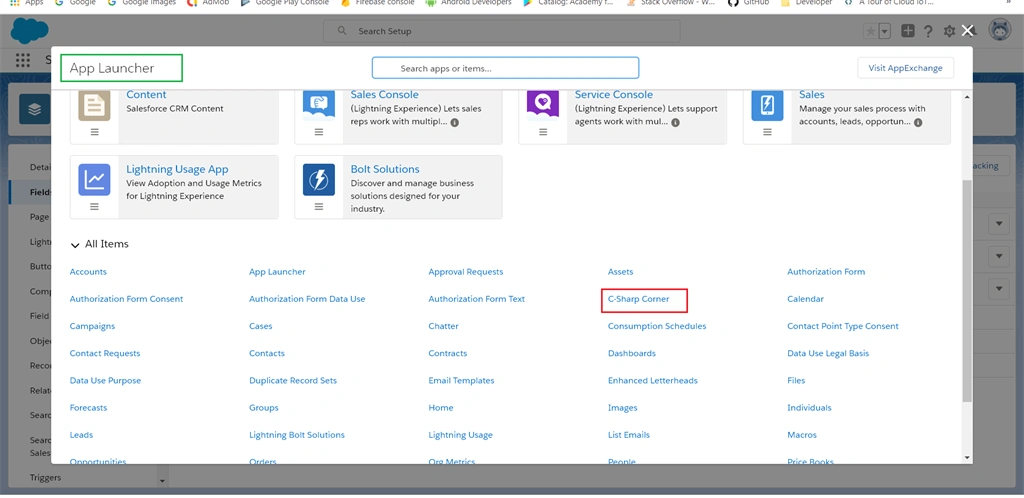Open the Contacts item
1024x498 pixels.
pyautogui.click(x=266, y=353)
